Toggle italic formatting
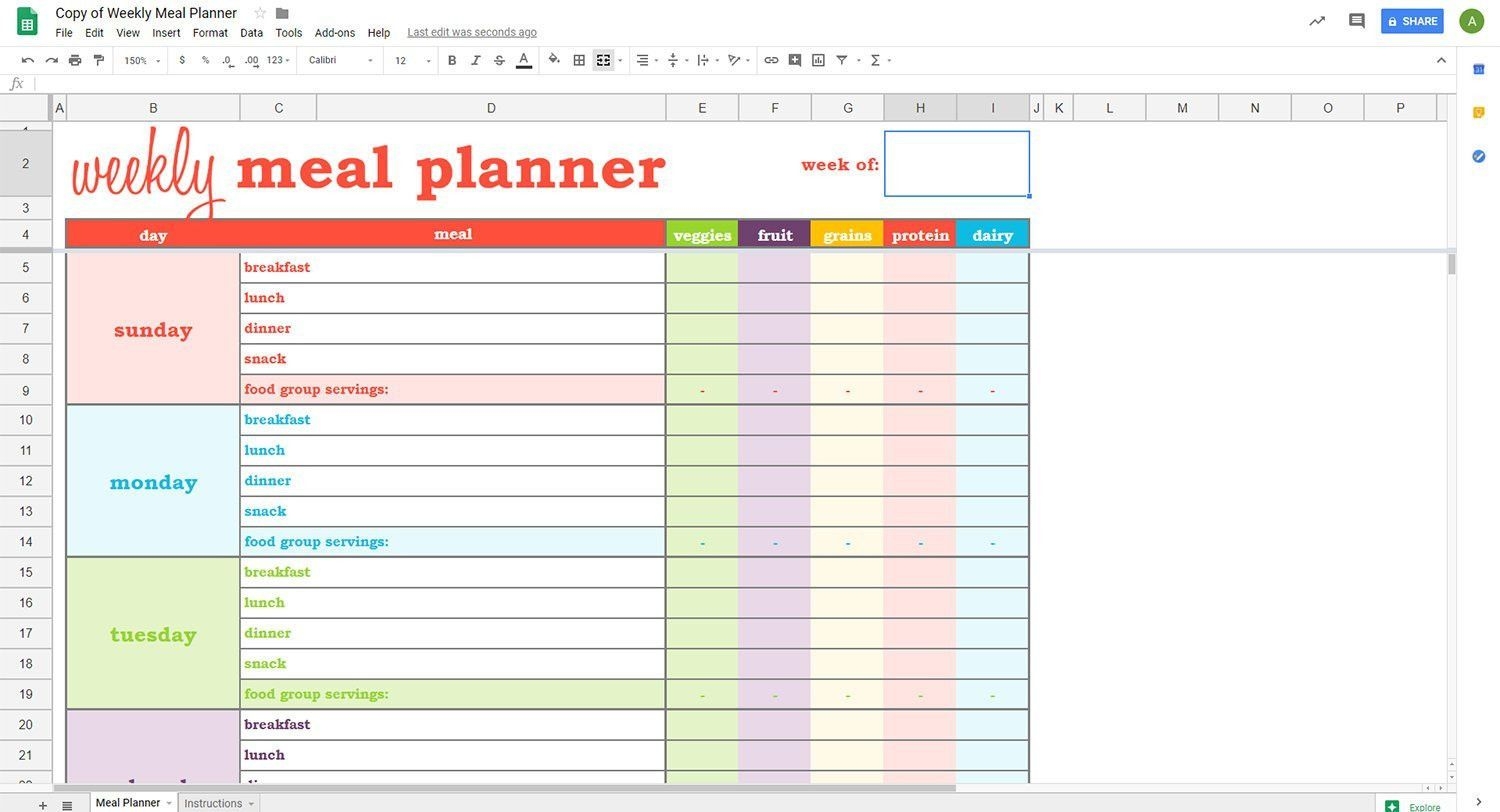 pyautogui.click(x=475, y=60)
